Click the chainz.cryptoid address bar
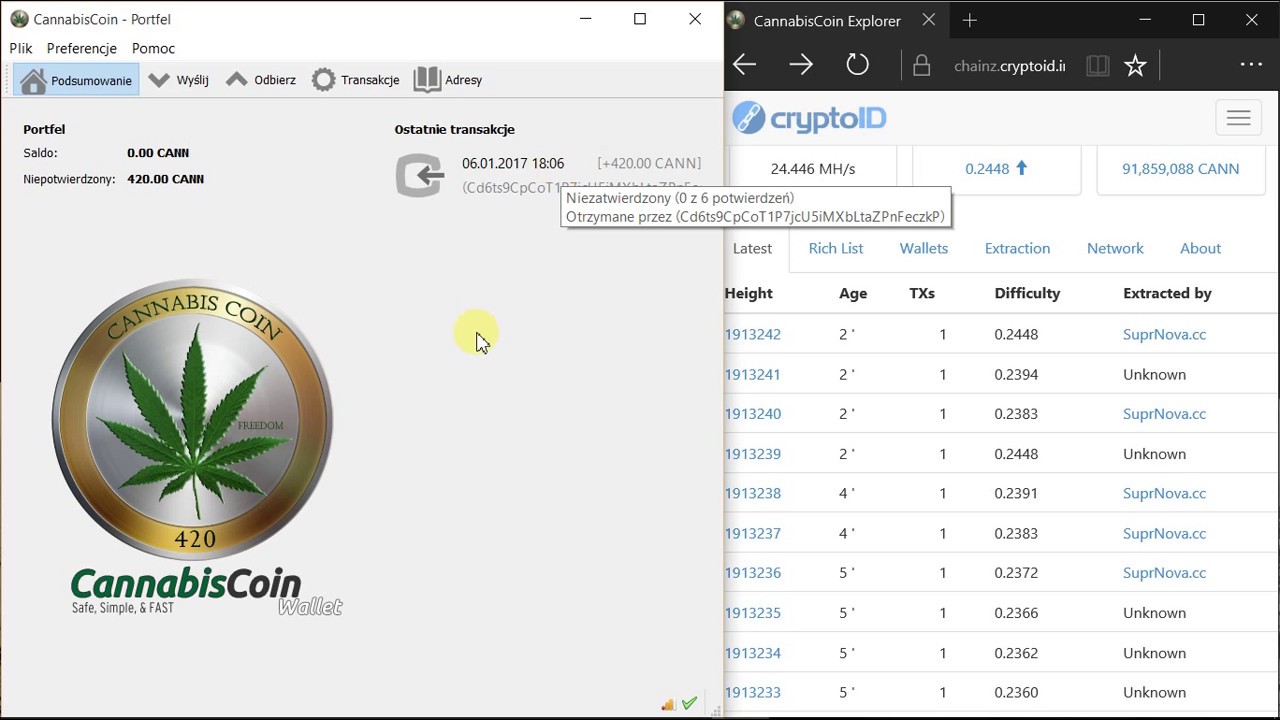This screenshot has height=720, width=1280. (1010, 66)
